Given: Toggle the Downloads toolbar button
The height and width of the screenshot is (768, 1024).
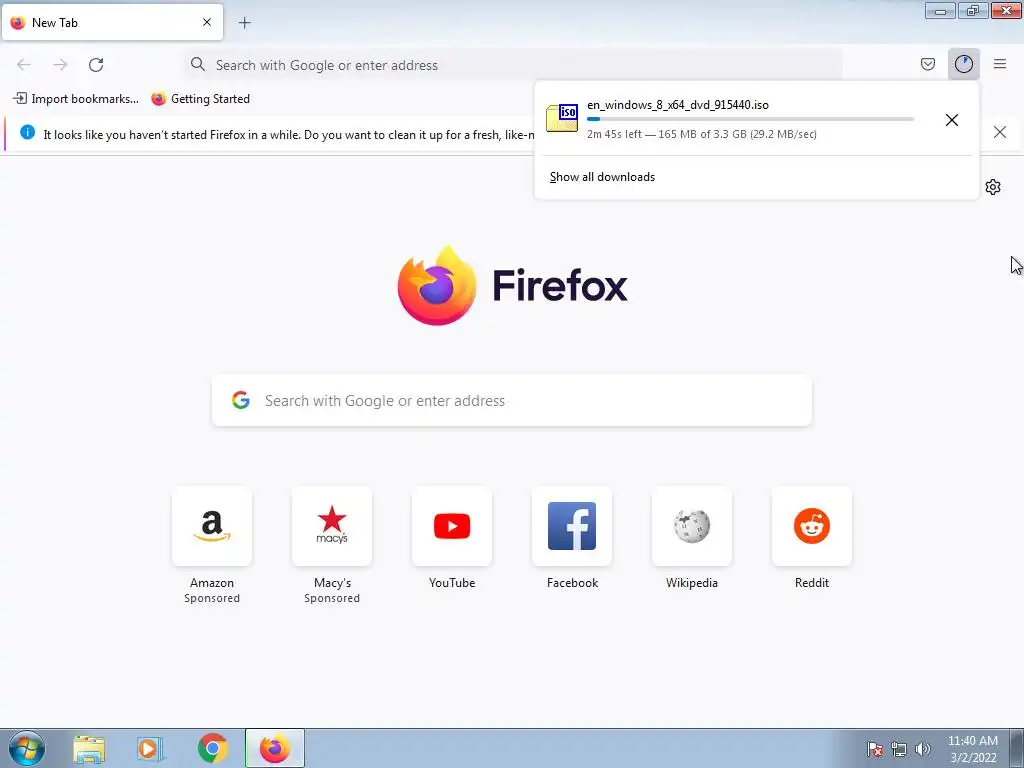Looking at the screenshot, I should 964,64.
